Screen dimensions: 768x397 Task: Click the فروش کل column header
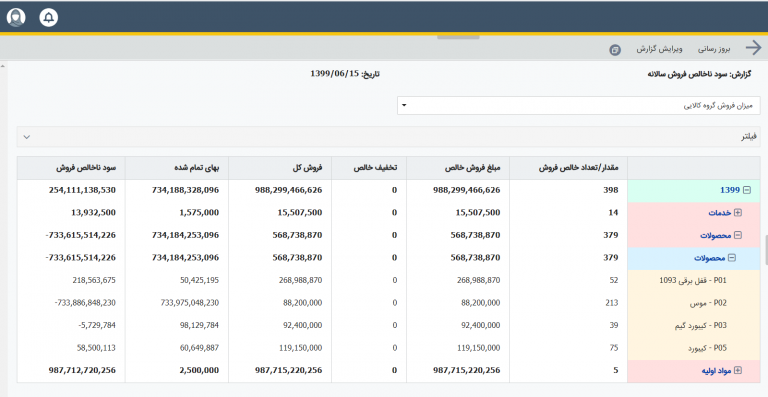(308, 167)
